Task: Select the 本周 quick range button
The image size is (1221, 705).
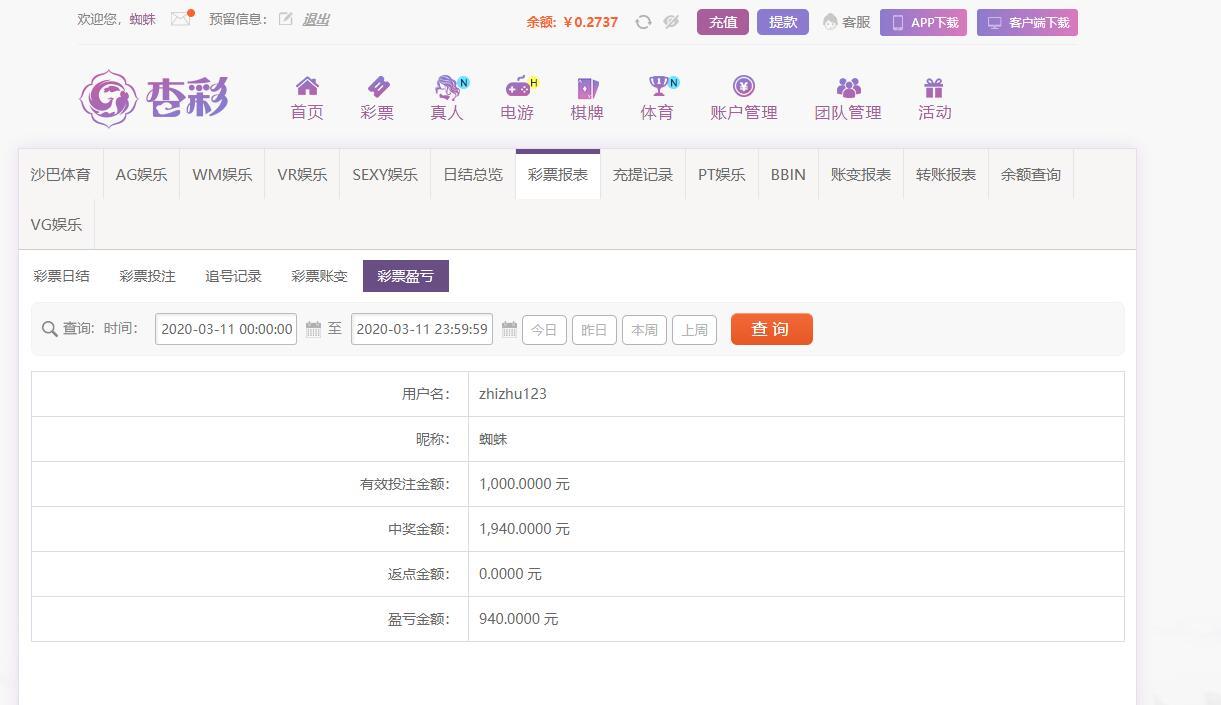Action: click(644, 330)
